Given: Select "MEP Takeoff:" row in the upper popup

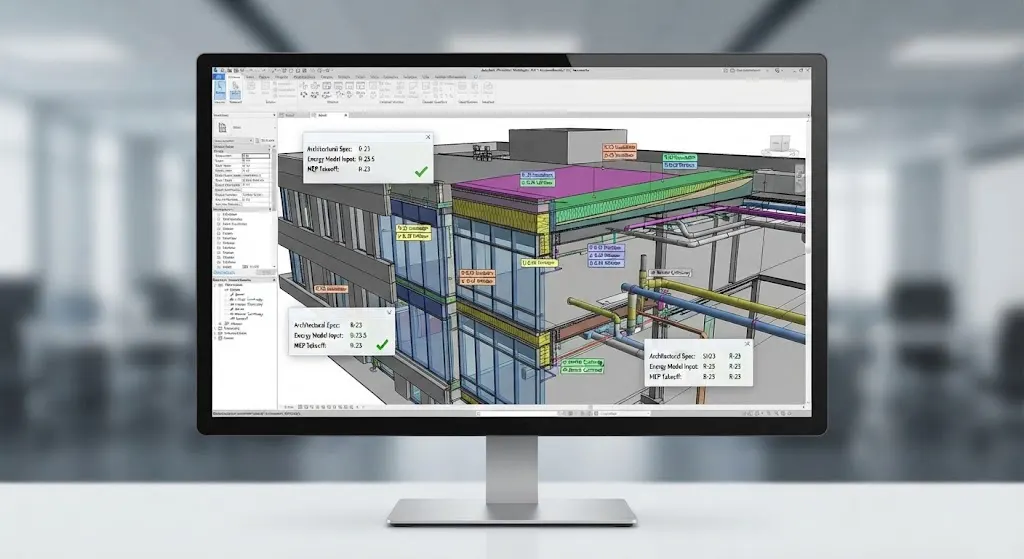Looking at the screenshot, I should (x=338, y=168).
